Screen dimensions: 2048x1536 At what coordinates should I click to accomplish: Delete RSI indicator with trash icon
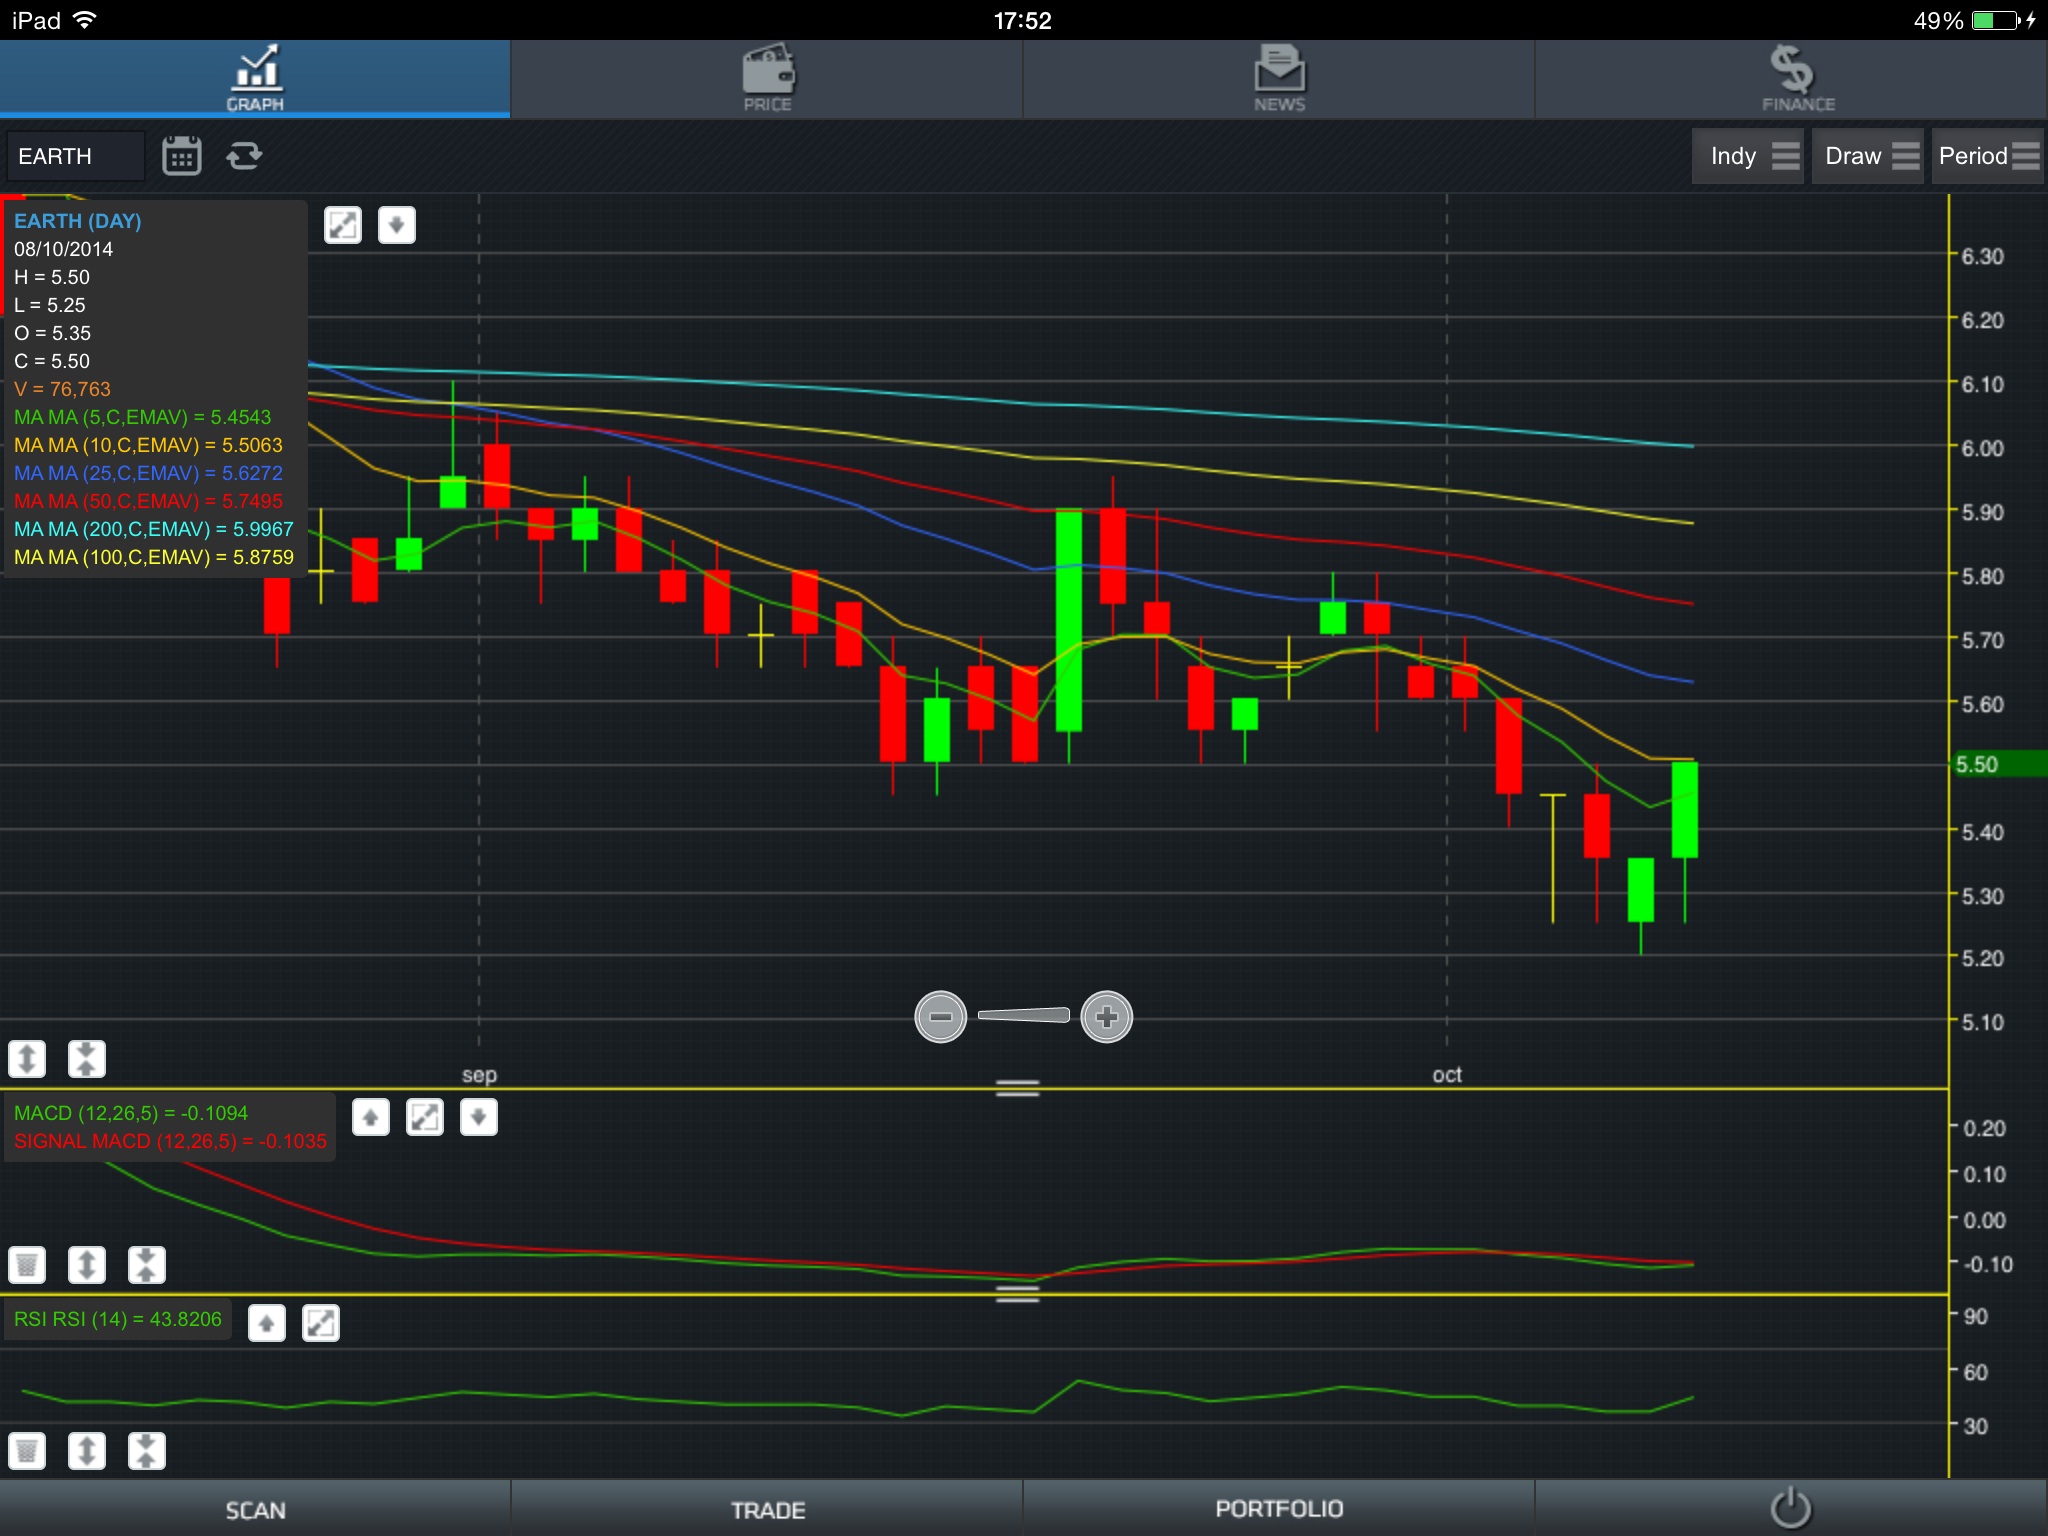pos(27,1451)
